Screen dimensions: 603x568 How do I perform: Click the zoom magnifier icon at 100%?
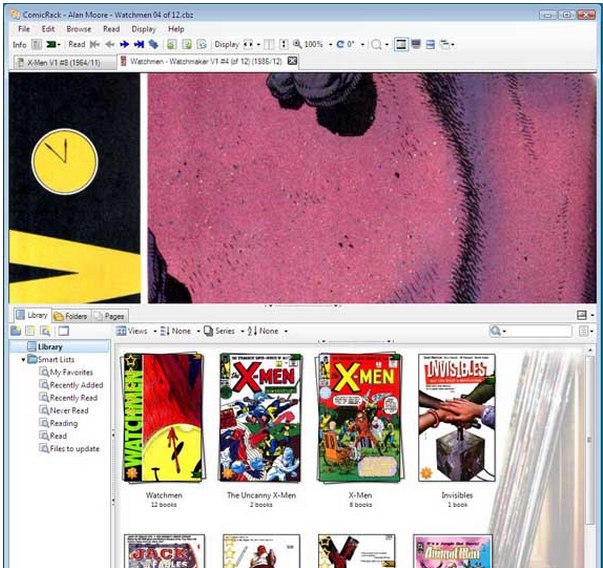tap(297, 45)
